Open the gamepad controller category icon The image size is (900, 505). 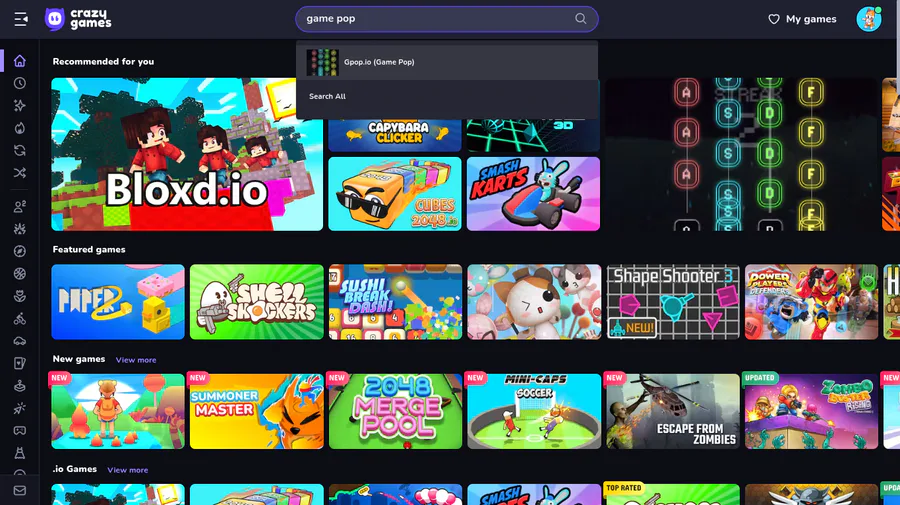tap(20, 430)
